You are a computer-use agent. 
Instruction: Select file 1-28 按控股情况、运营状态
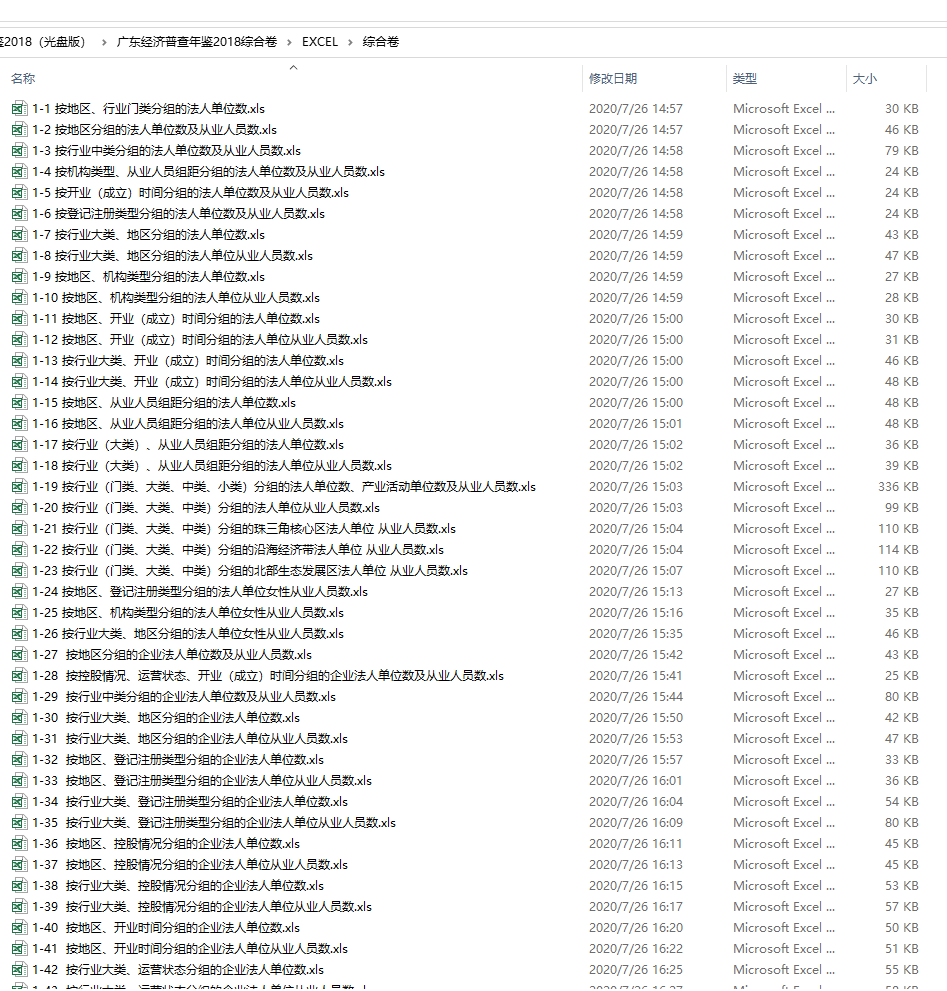click(268, 676)
